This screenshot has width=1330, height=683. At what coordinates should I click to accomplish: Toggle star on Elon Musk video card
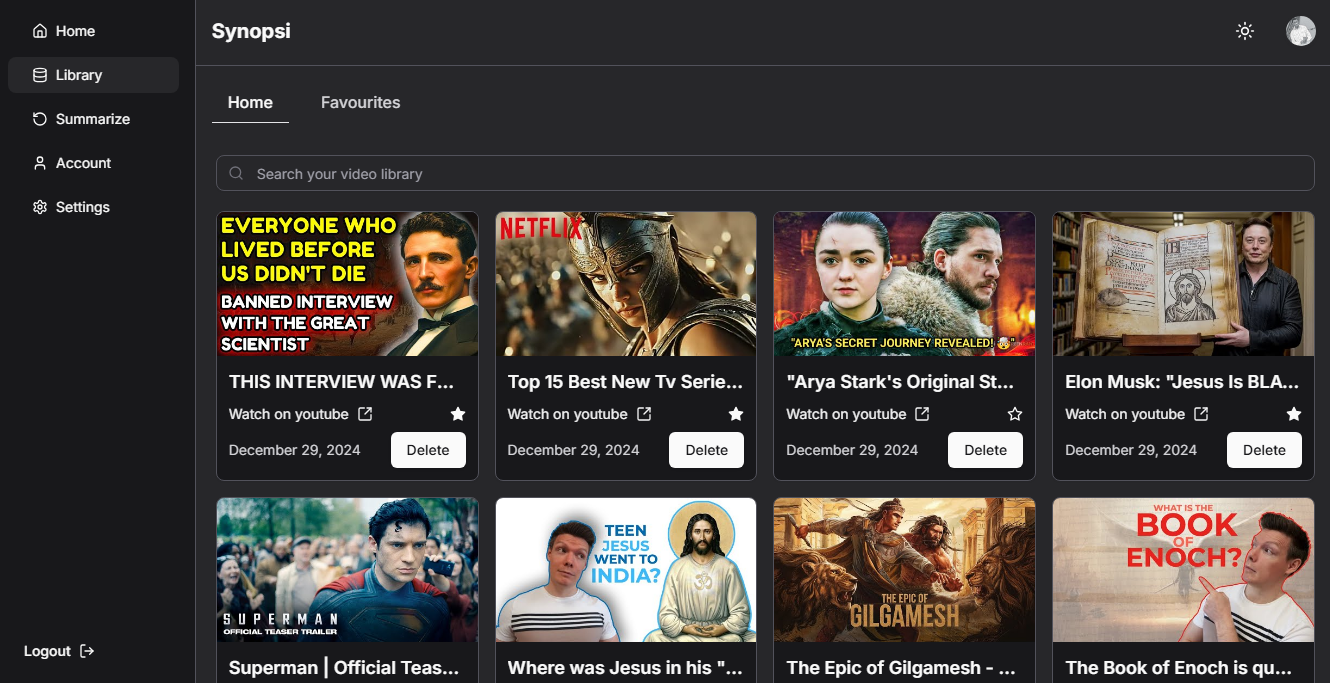point(1294,414)
